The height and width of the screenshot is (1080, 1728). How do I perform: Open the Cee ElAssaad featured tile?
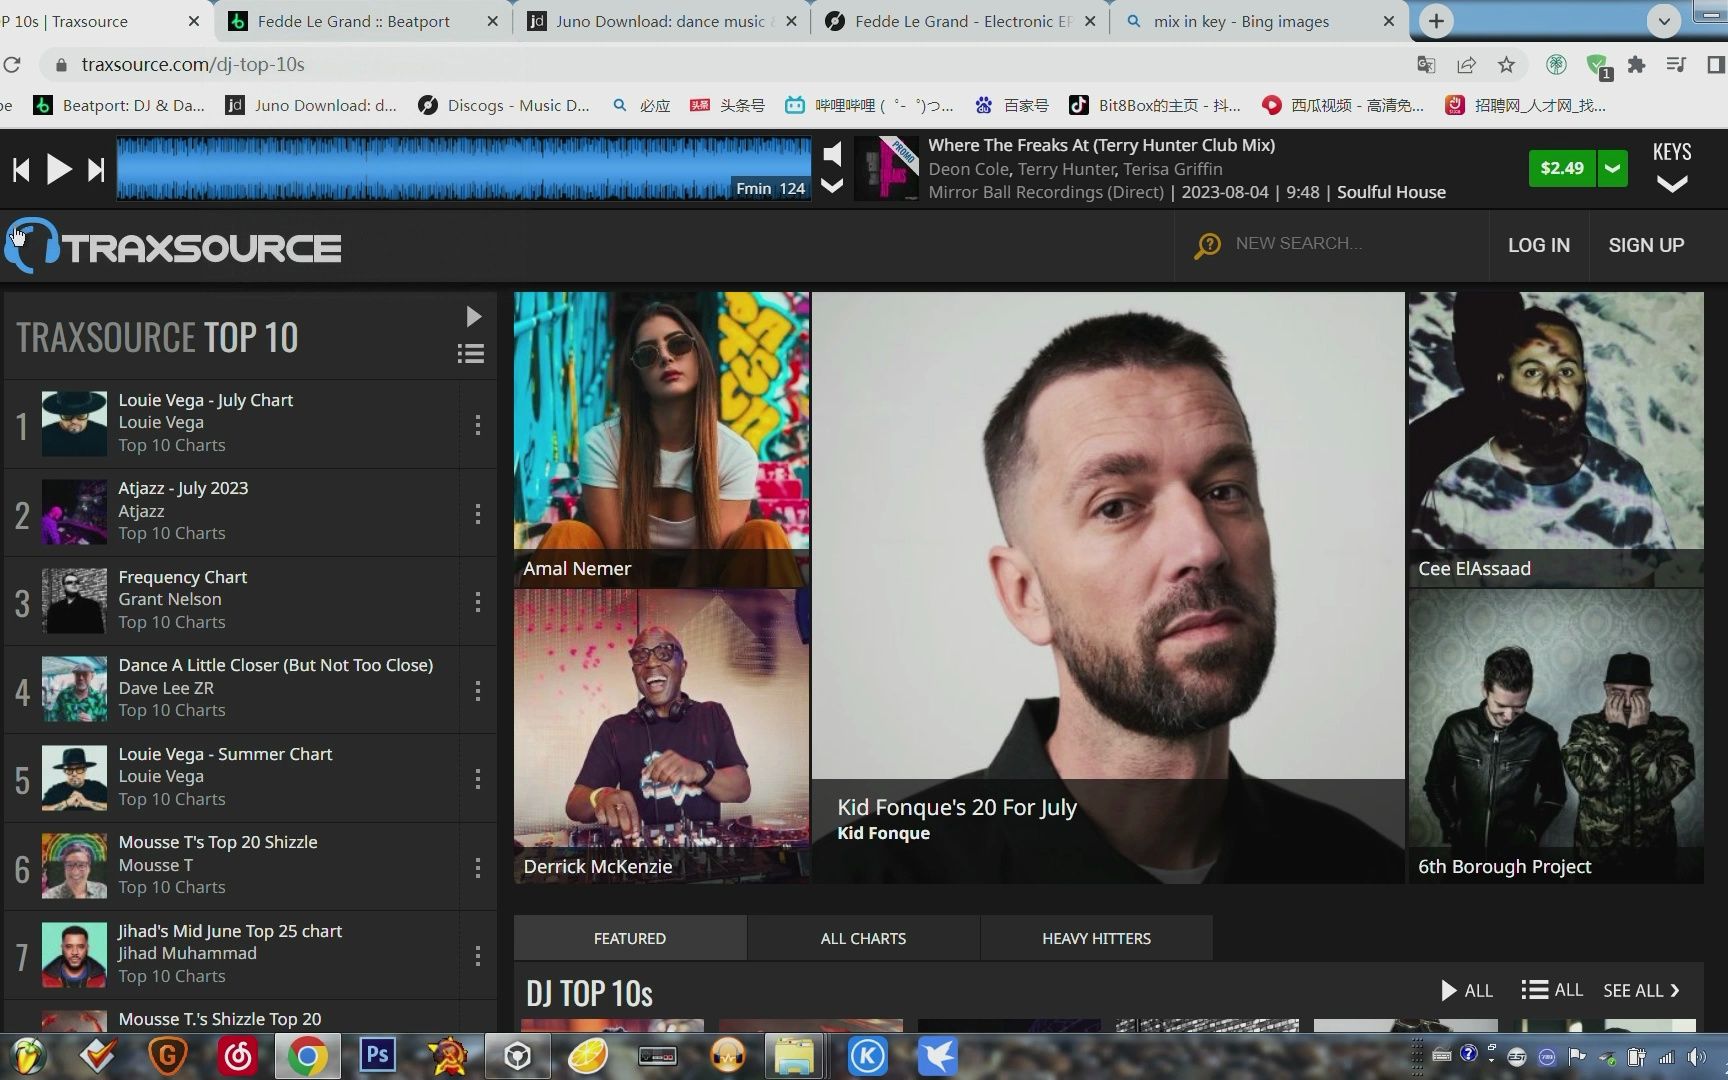coord(1556,439)
